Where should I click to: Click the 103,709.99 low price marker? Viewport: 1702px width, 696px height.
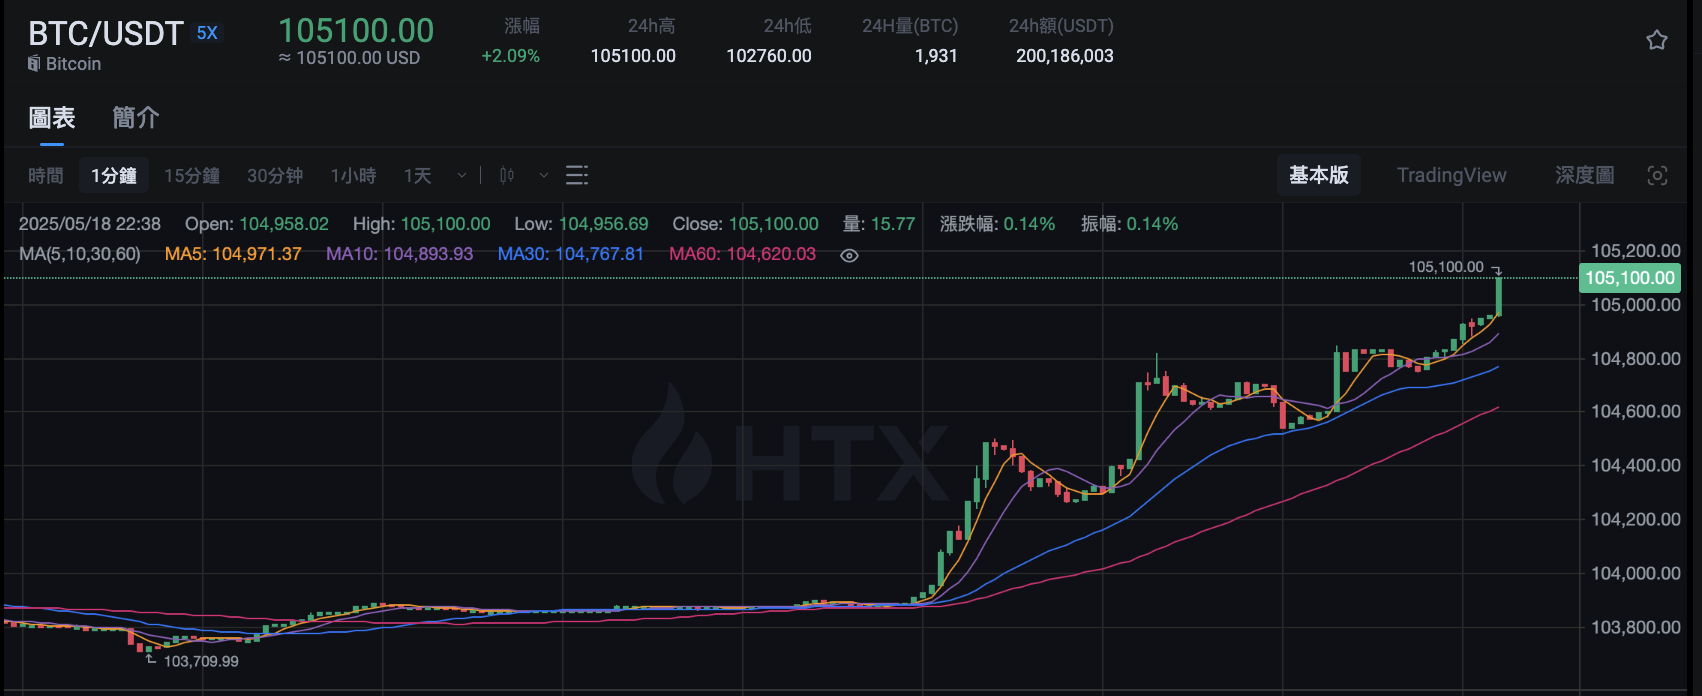pos(201,661)
